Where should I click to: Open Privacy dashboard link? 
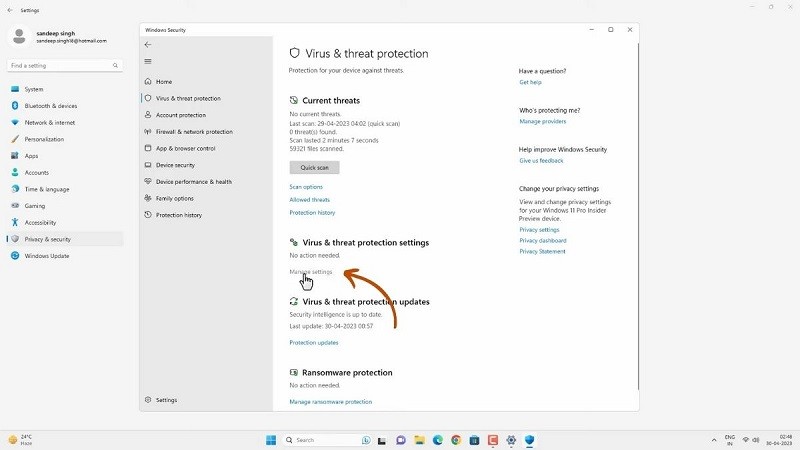[543, 241]
